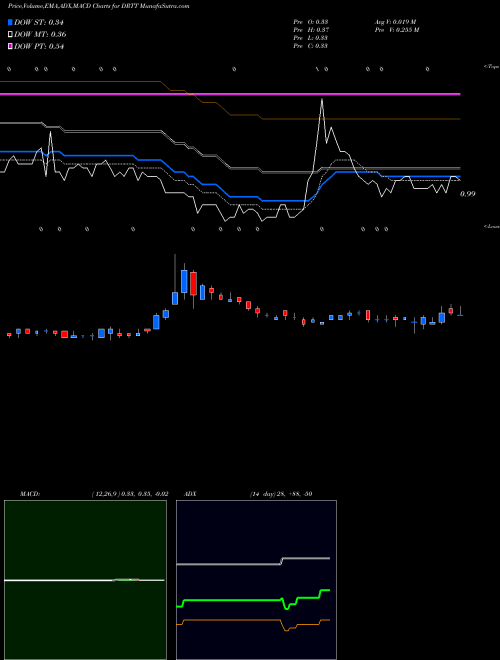
Task: Click the 'Pre L: 0.33' low value
Action: (x=311, y=38)
